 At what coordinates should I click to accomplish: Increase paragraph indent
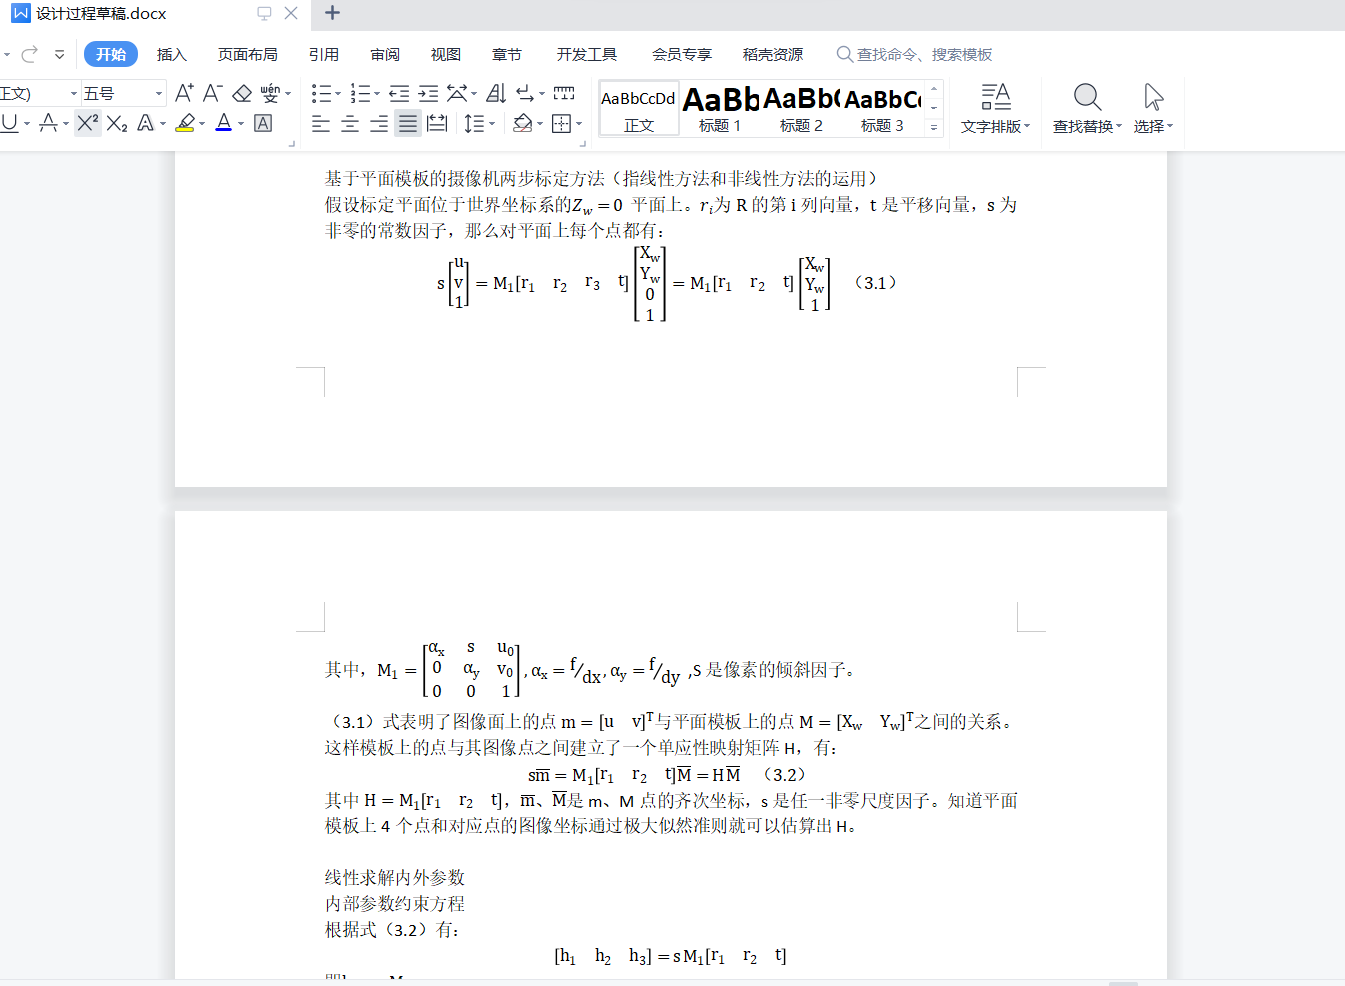428,93
